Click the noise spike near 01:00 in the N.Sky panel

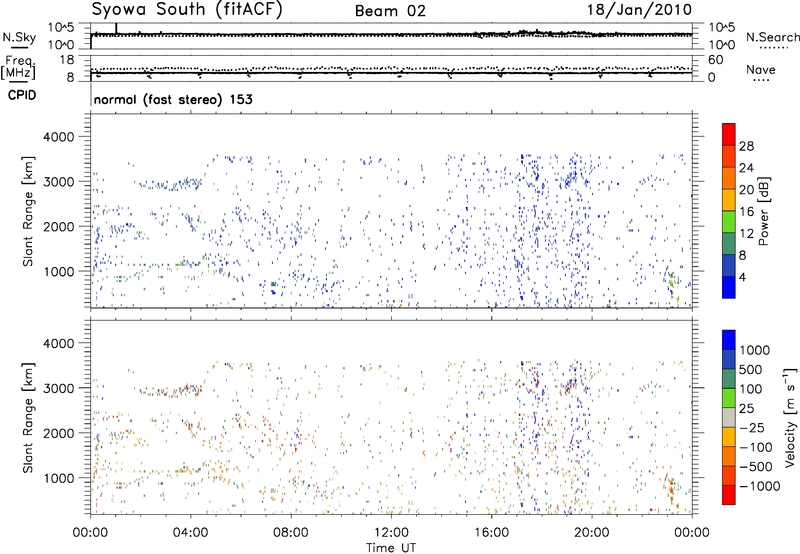coord(116,29)
